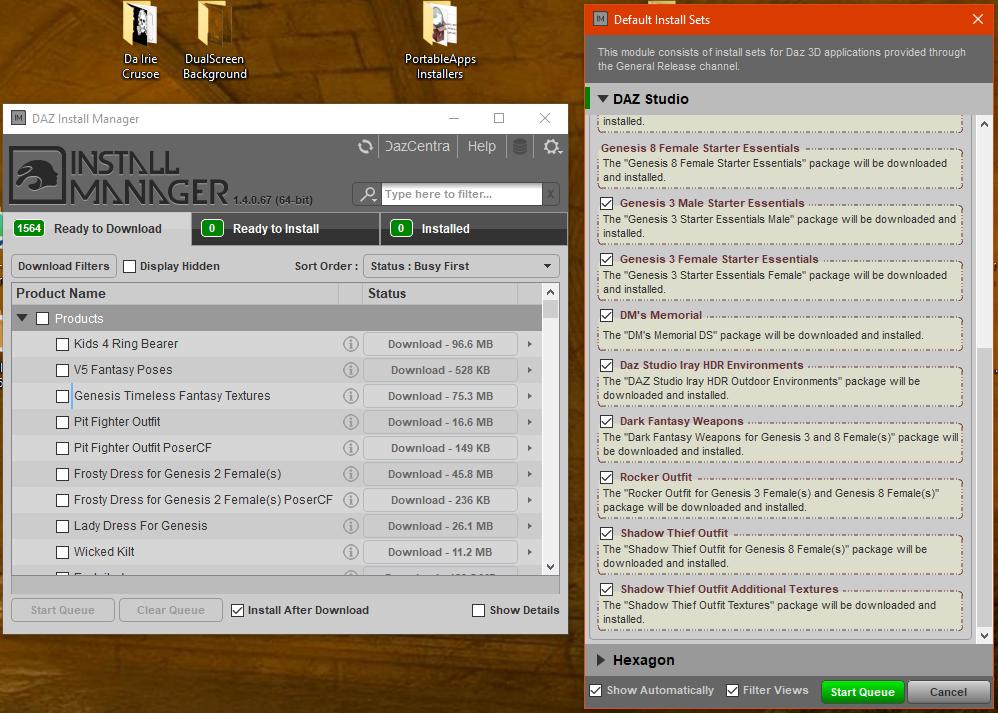Click the Install Manager logo
The image size is (998, 713).
click(119, 176)
